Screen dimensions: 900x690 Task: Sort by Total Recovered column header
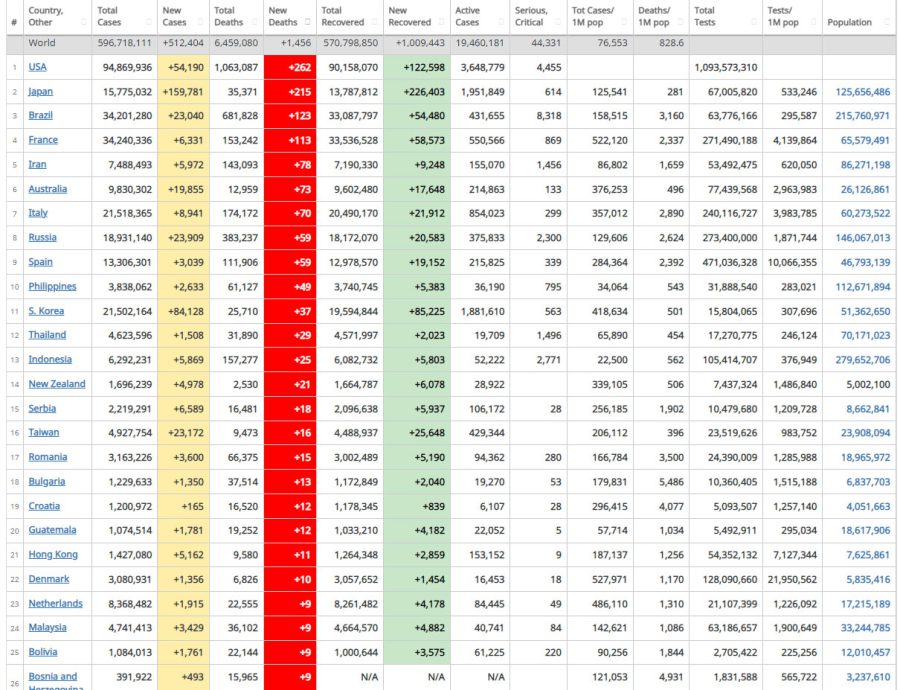349,17
